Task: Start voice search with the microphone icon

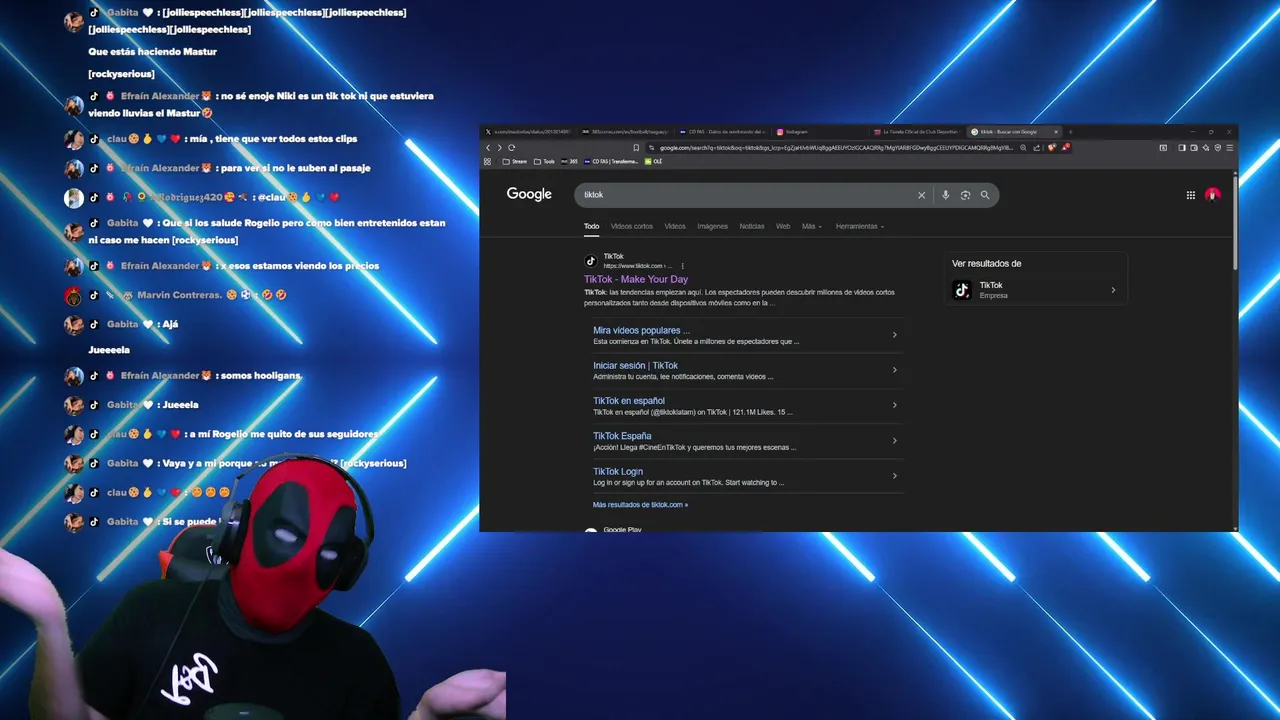Action: (x=945, y=195)
